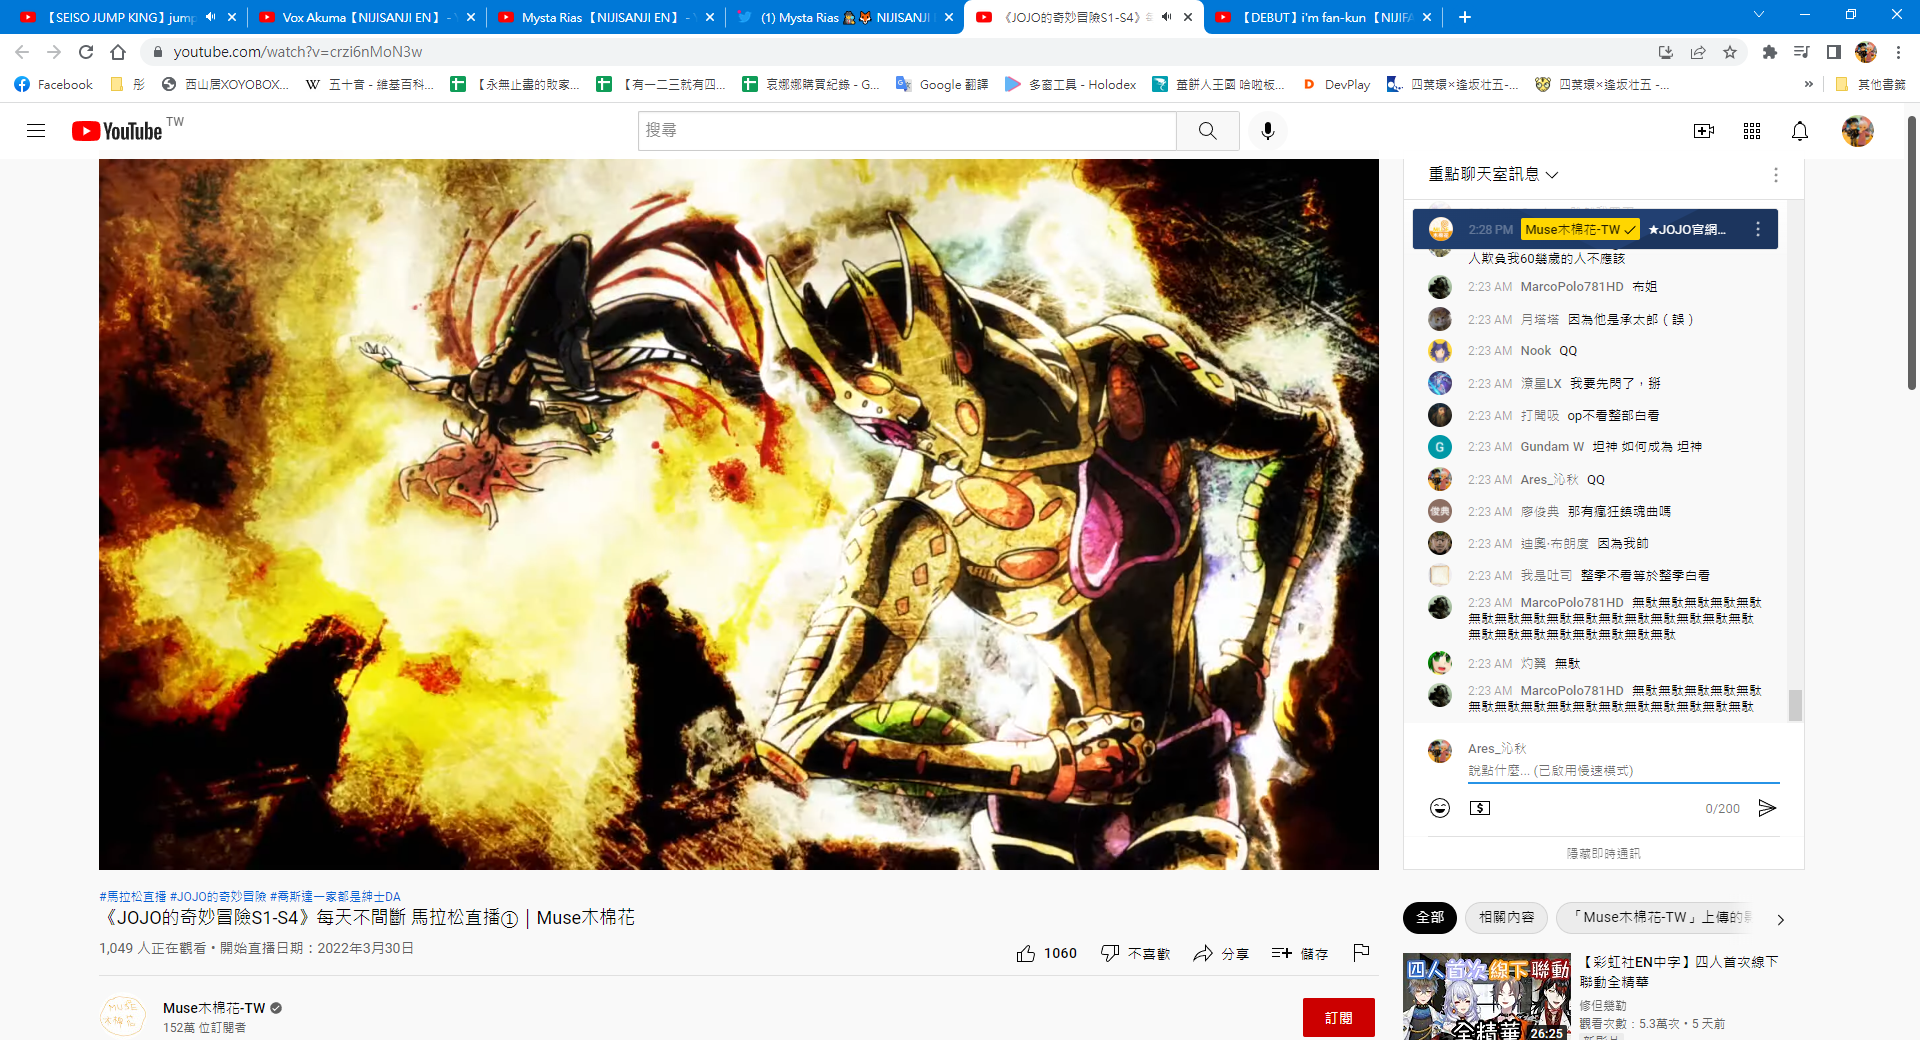Viewport: 1920px width, 1040px height.
Task: Open DevPlay bookmark
Action: tap(1336, 85)
